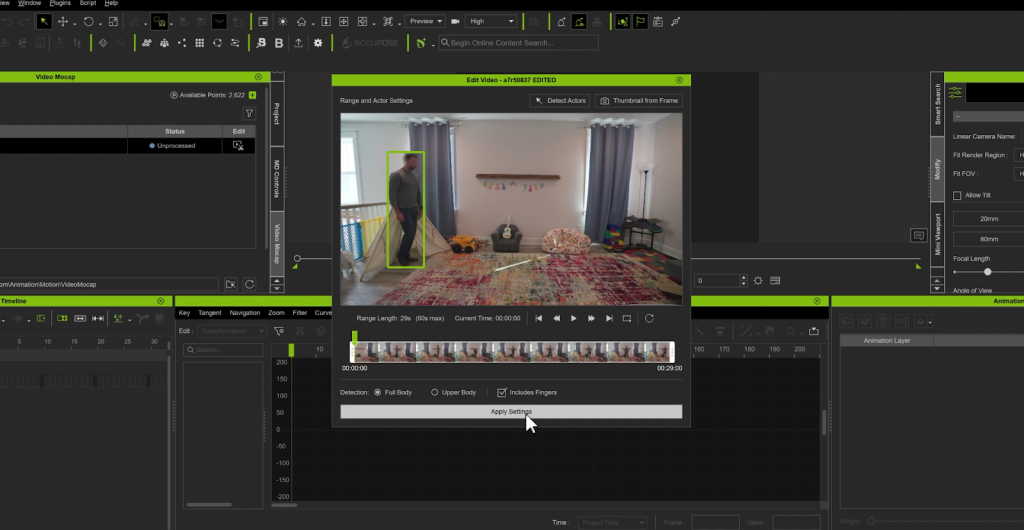Screen dimensions: 1024x530
Task: Click the edit video icon beside Unprocessed
Action: click(x=238, y=145)
